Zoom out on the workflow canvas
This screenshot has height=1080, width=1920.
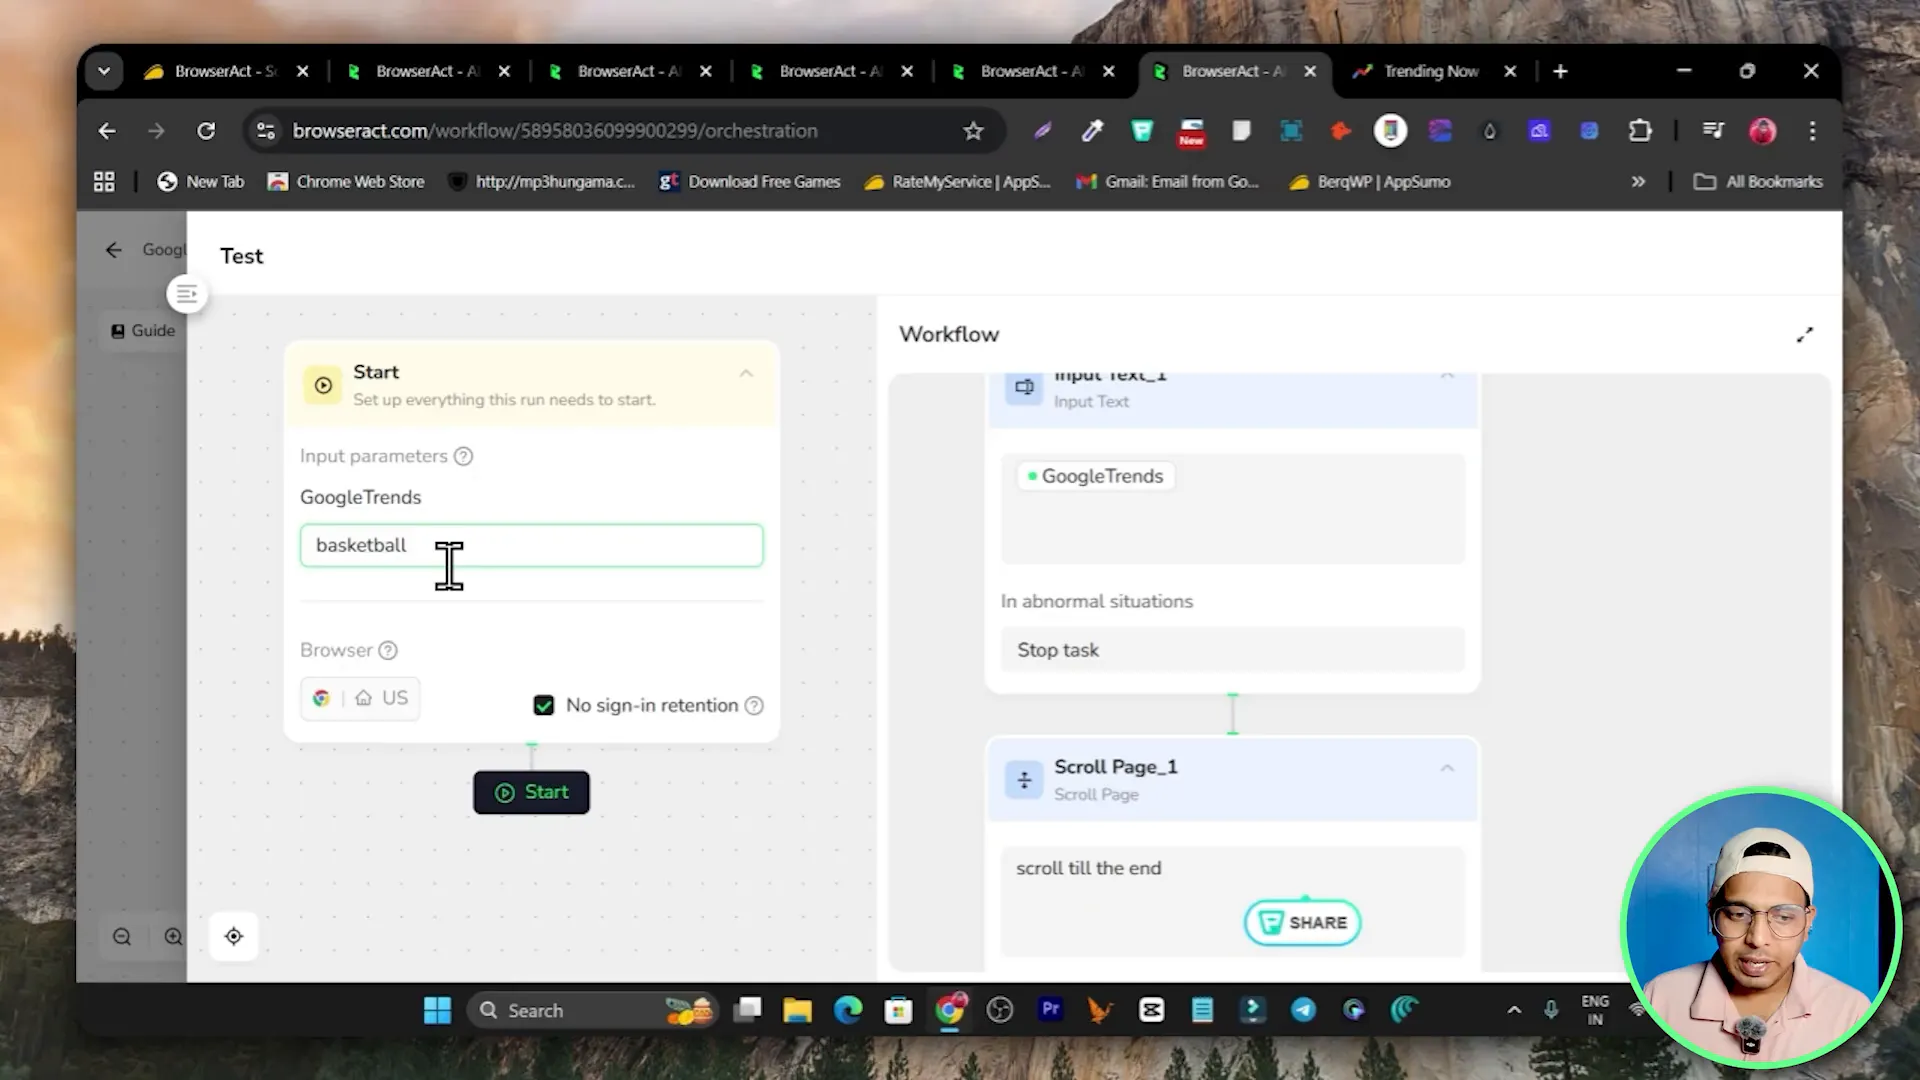[x=122, y=937]
